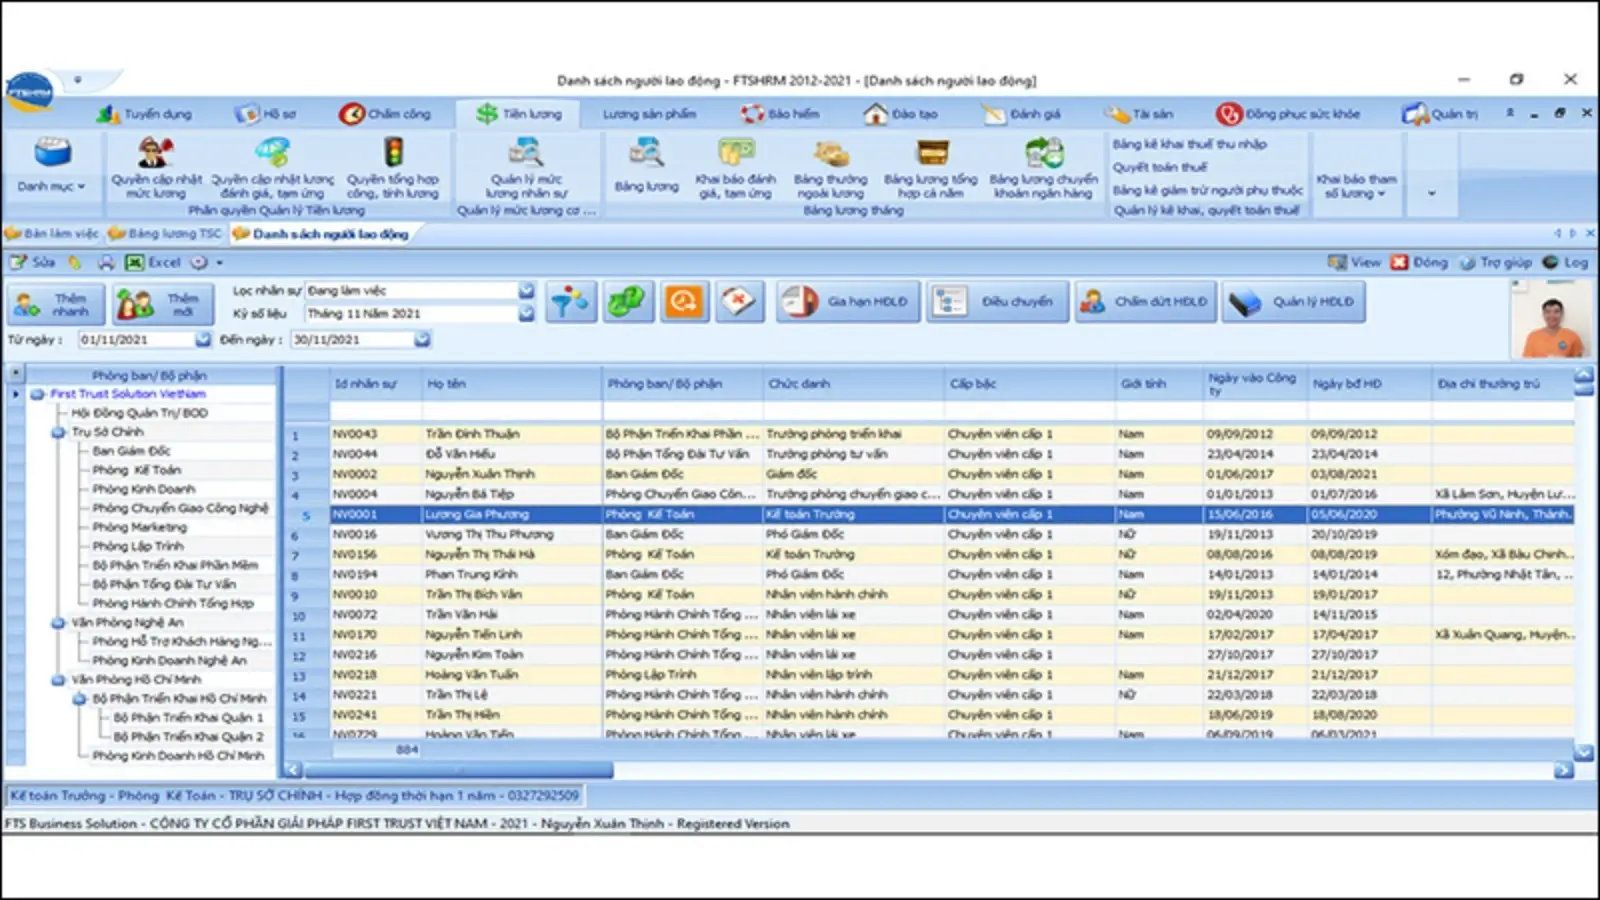Image resolution: width=1600 pixels, height=900 pixels.
Task: Switch to the Chấm công ribbon tab
Action: (x=385, y=114)
